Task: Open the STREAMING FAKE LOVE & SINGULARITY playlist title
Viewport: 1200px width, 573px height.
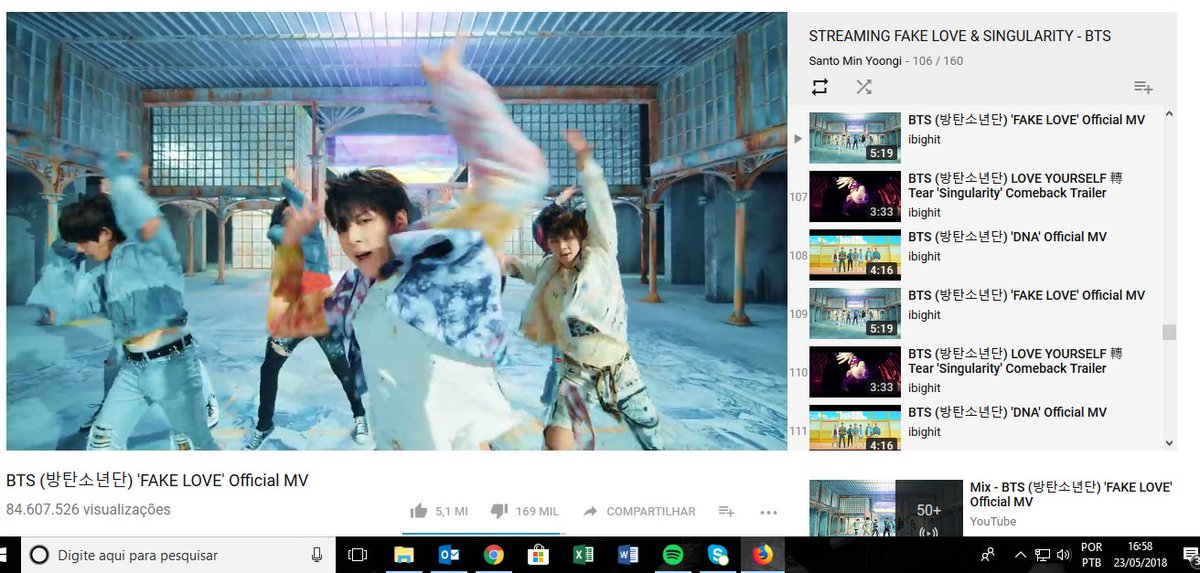Action: (960, 36)
